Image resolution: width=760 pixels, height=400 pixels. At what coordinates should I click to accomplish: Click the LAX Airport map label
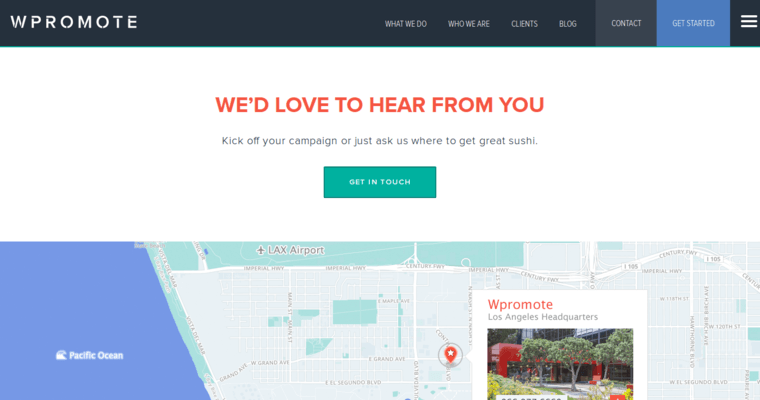coord(296,250)
